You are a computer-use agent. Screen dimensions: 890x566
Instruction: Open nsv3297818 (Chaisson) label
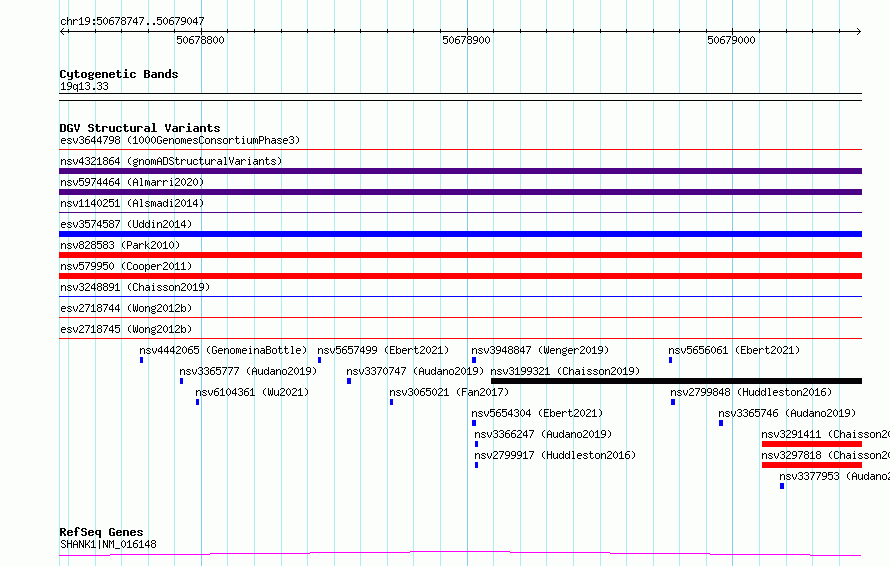point(825,455)
